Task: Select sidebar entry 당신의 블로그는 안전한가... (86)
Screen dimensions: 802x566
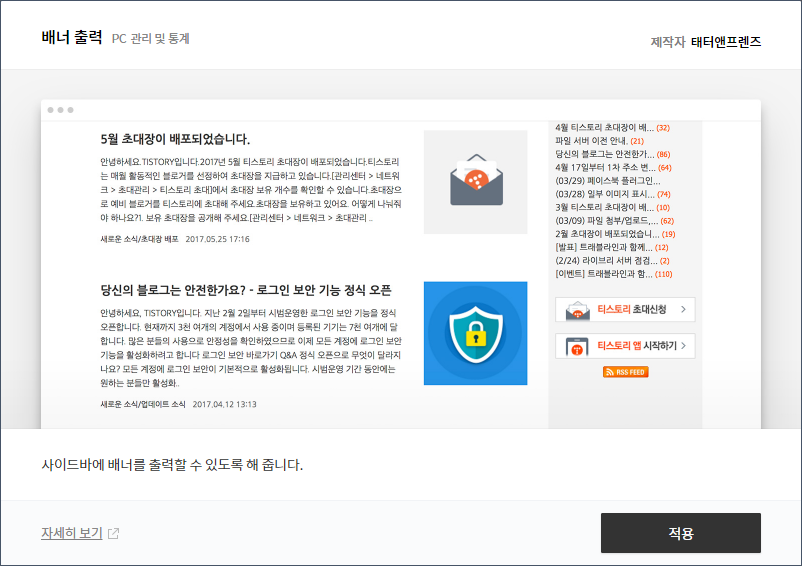Action: click(613, 154)
